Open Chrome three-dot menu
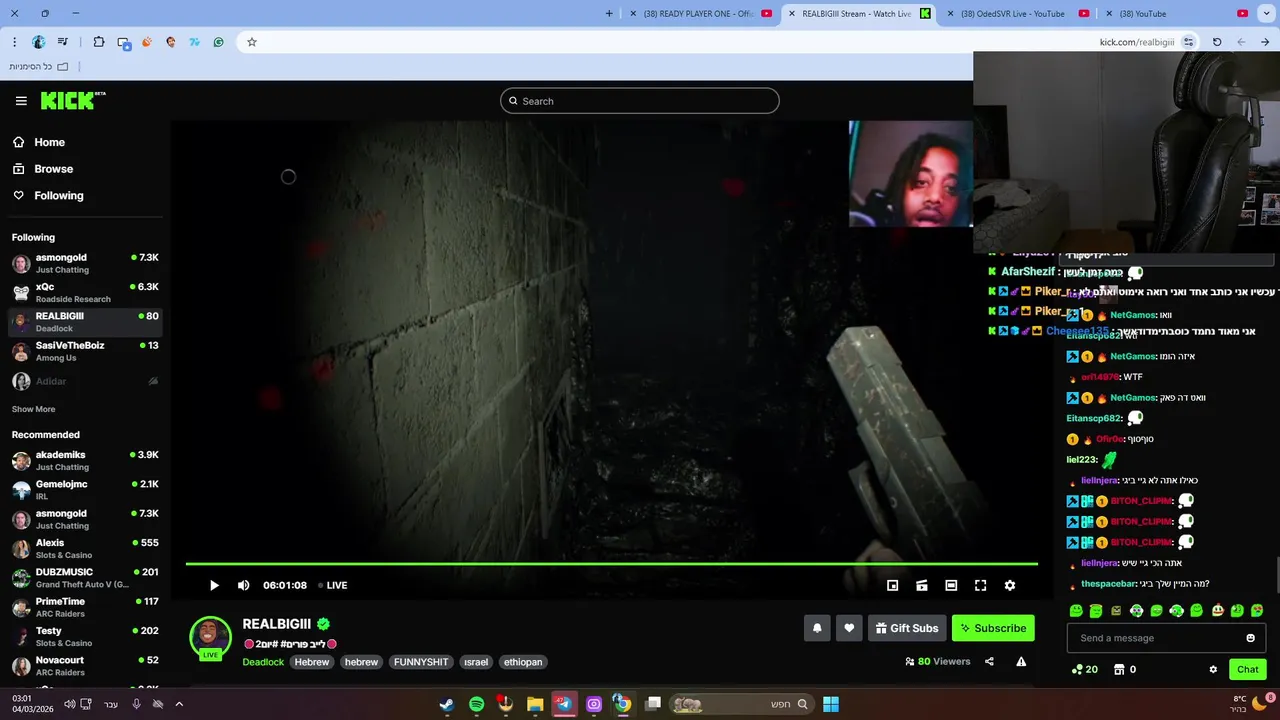 point(14,42)
